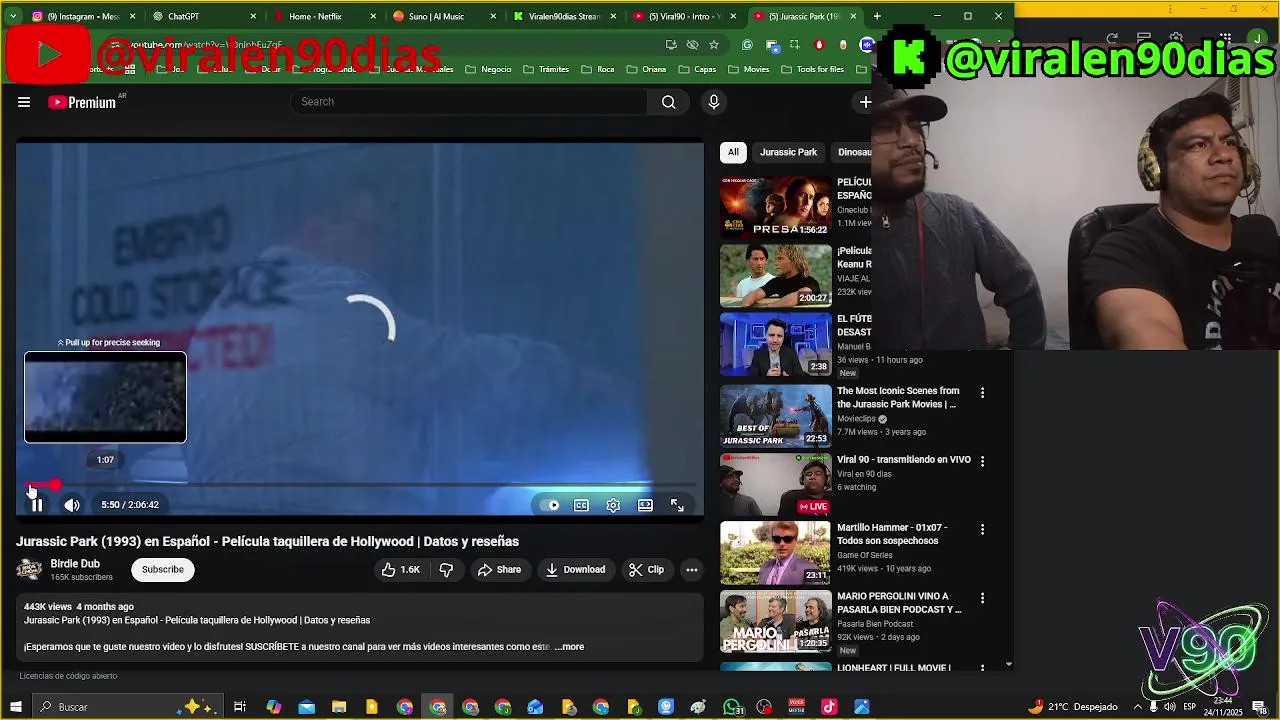Switch to the Suno AI Music tab

point(443,16)
